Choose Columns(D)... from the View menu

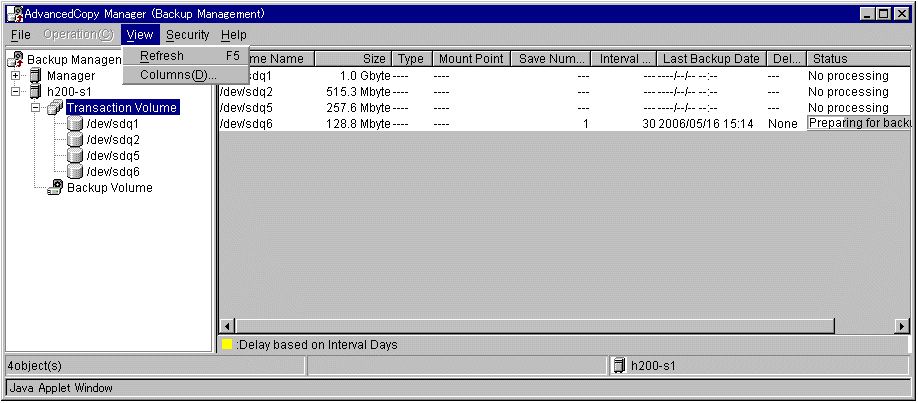coord(186,75)
